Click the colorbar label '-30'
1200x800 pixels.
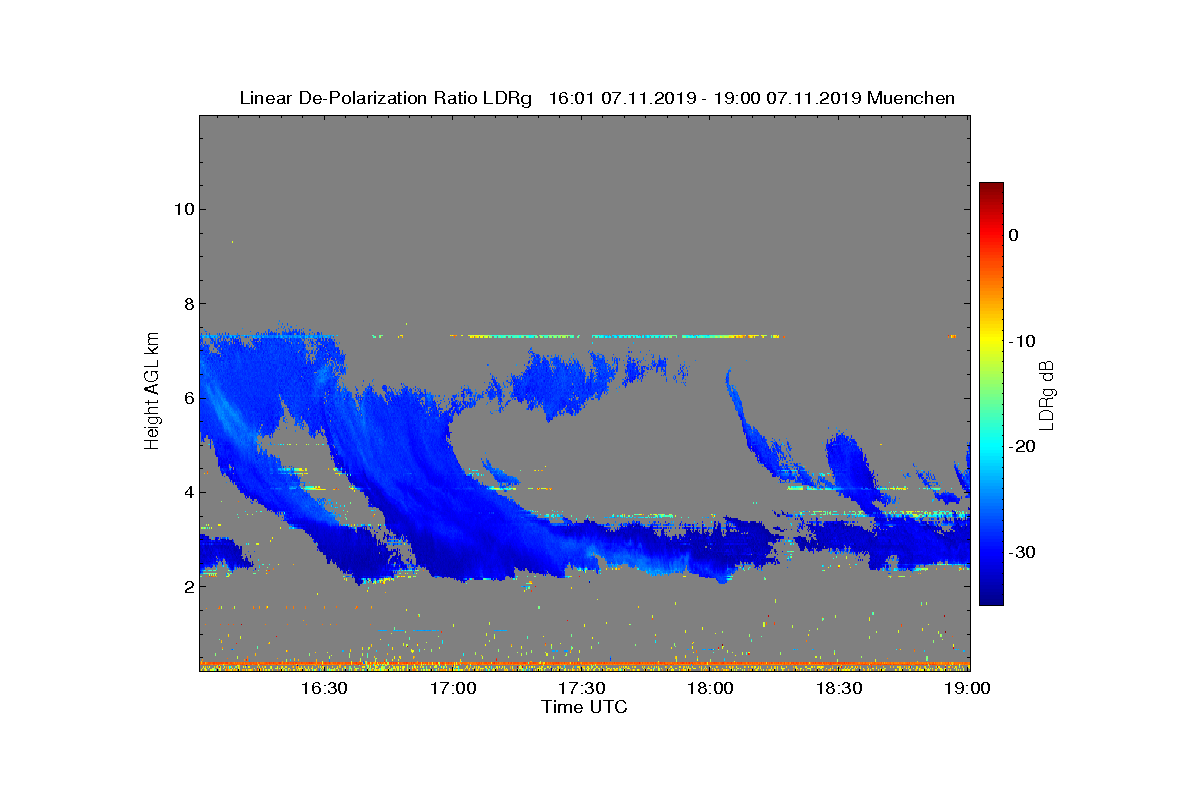(1021, 553)
